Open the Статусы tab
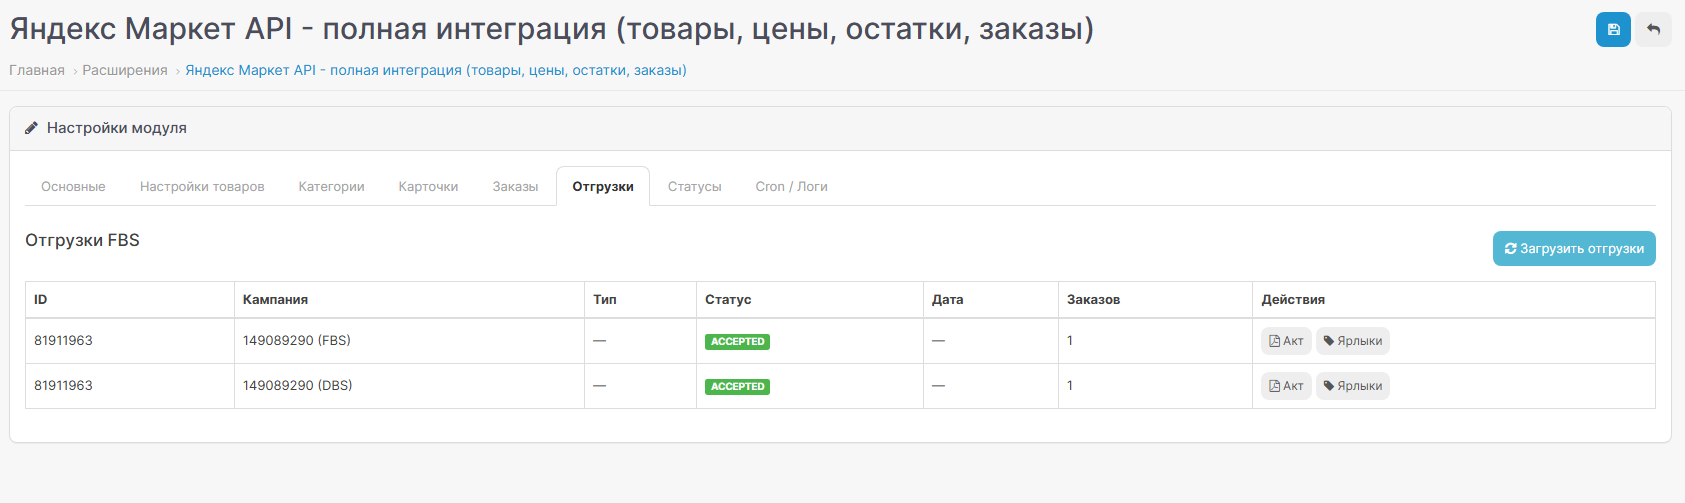Screen dimensions: 1685x503 (695, 187)
